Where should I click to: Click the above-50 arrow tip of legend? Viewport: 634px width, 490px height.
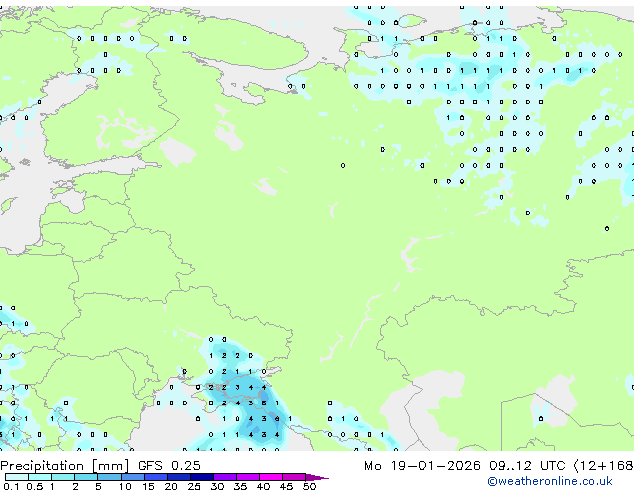click(317, 477)
